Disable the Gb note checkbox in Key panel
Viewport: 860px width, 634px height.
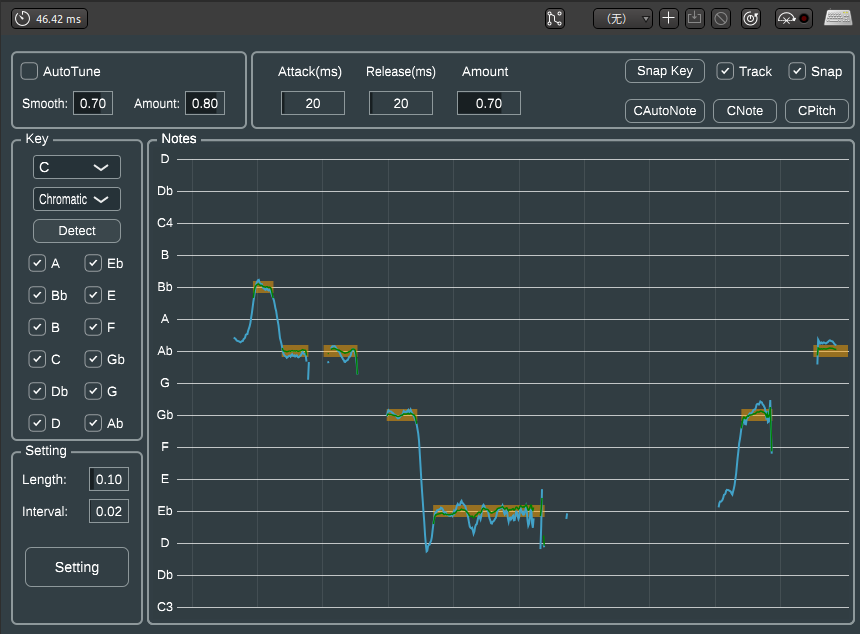(93, 359)
